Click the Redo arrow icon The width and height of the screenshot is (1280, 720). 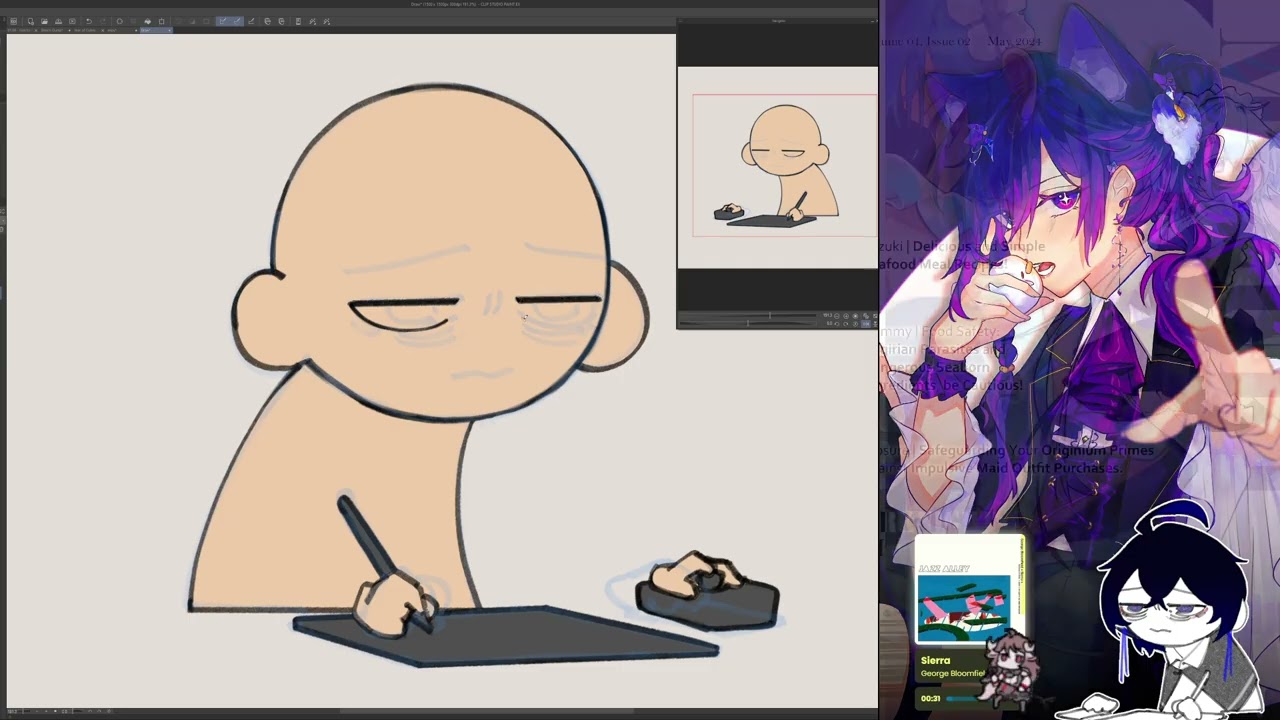pyautogui.click(x=104, y=21)
